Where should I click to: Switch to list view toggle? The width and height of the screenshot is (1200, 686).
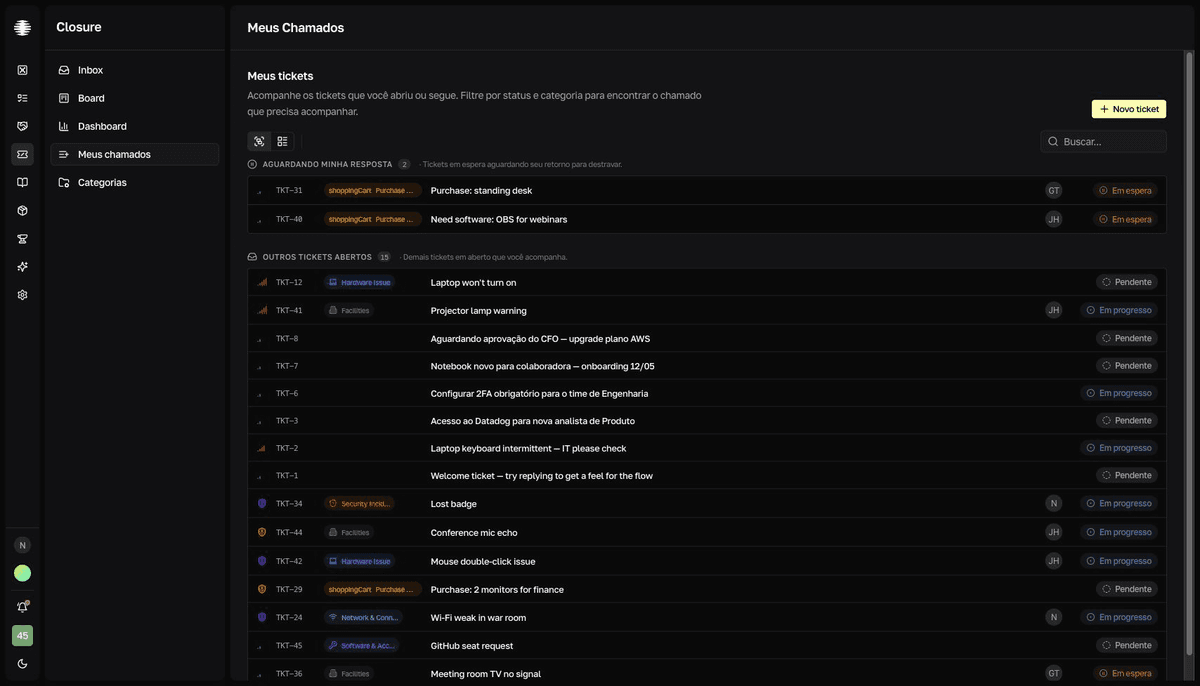pyautogui.click(x=282, y=142)
